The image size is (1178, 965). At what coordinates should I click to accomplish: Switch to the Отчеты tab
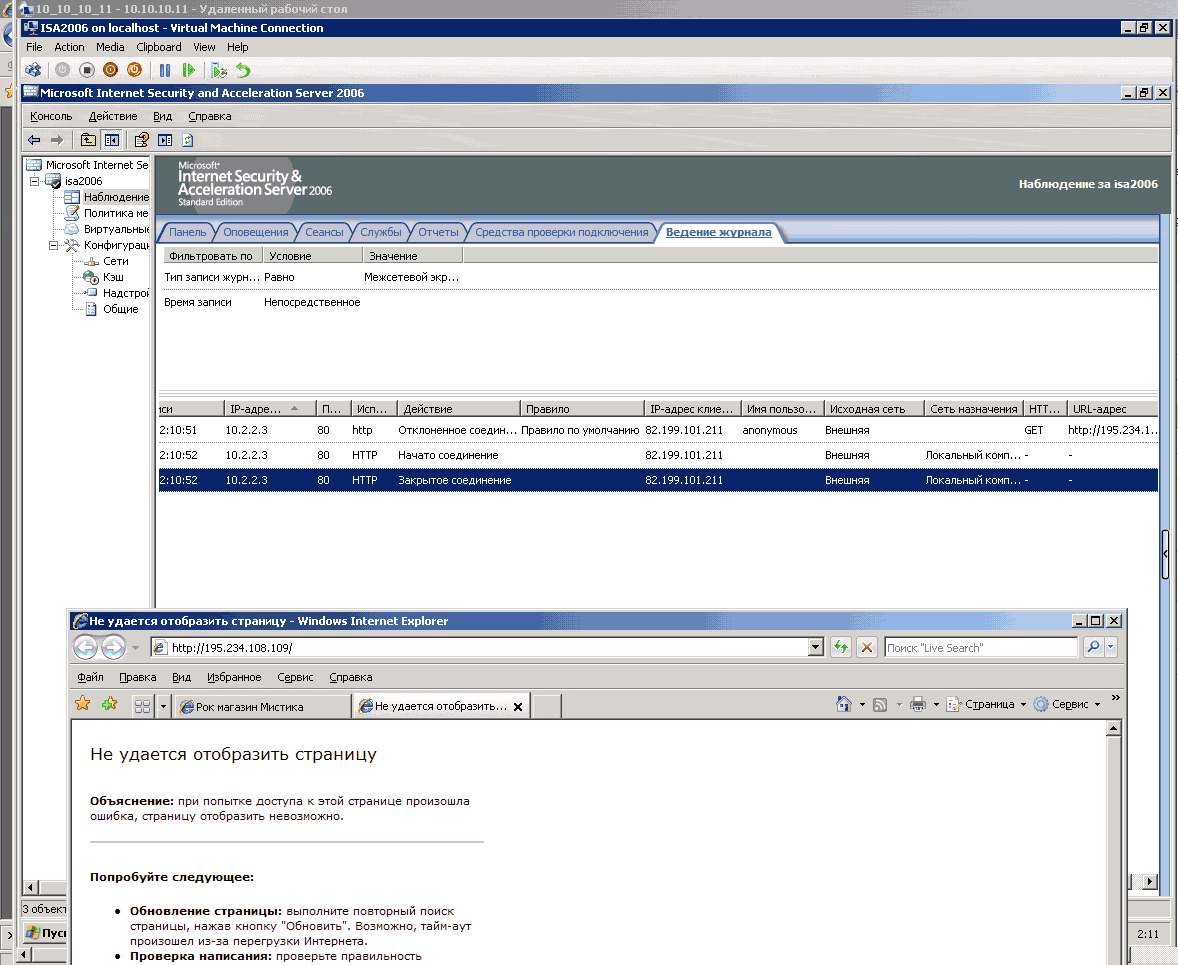(438, 232)
